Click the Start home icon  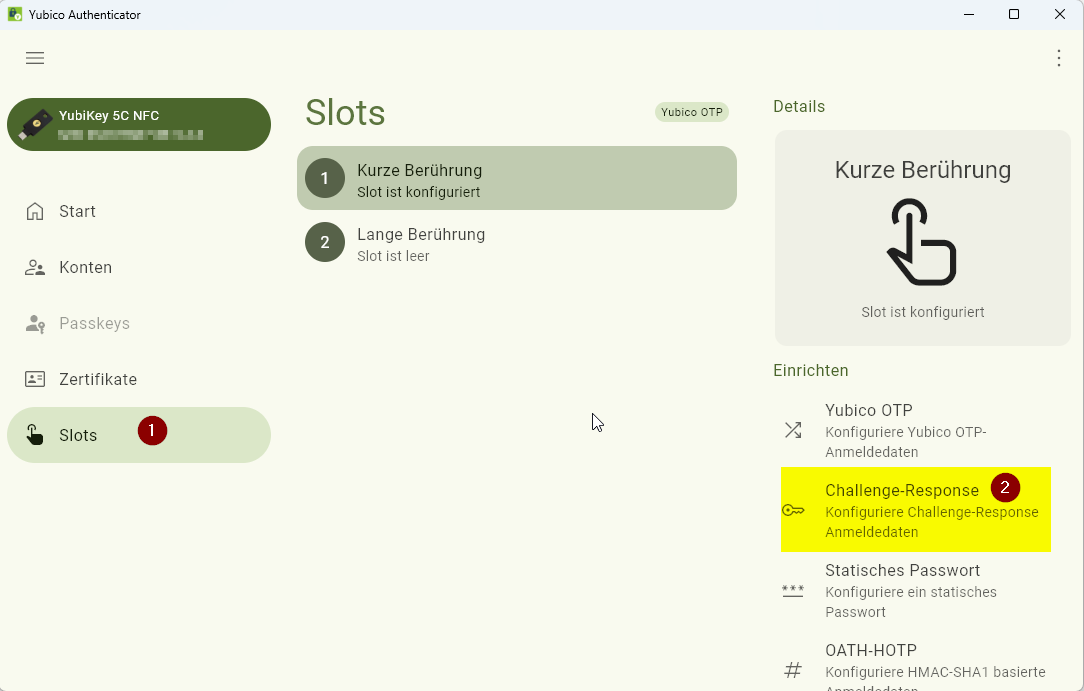click(x=35, y=211)
